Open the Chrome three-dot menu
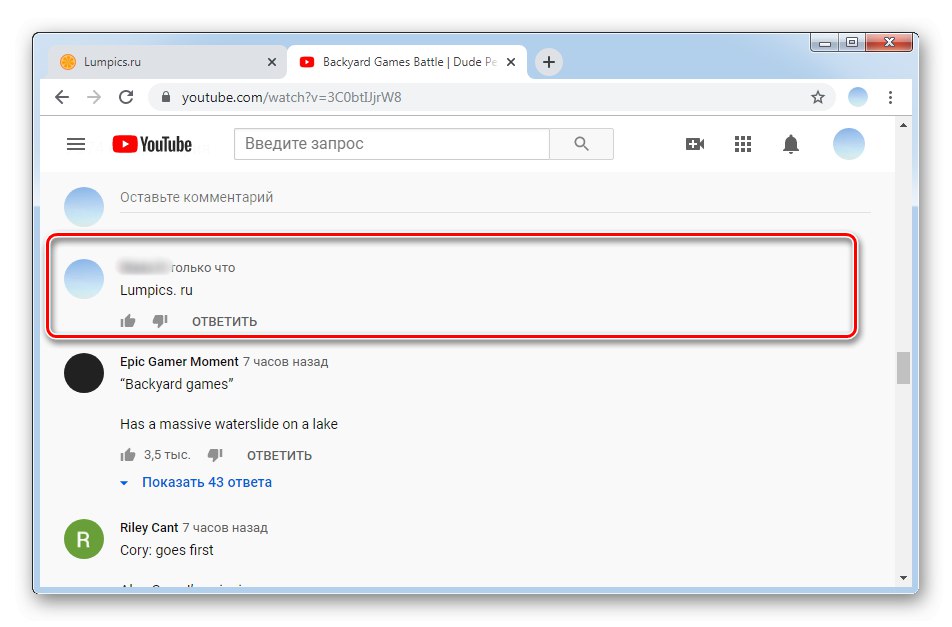This screenshot has width=952, height=627. click(891, 97)
